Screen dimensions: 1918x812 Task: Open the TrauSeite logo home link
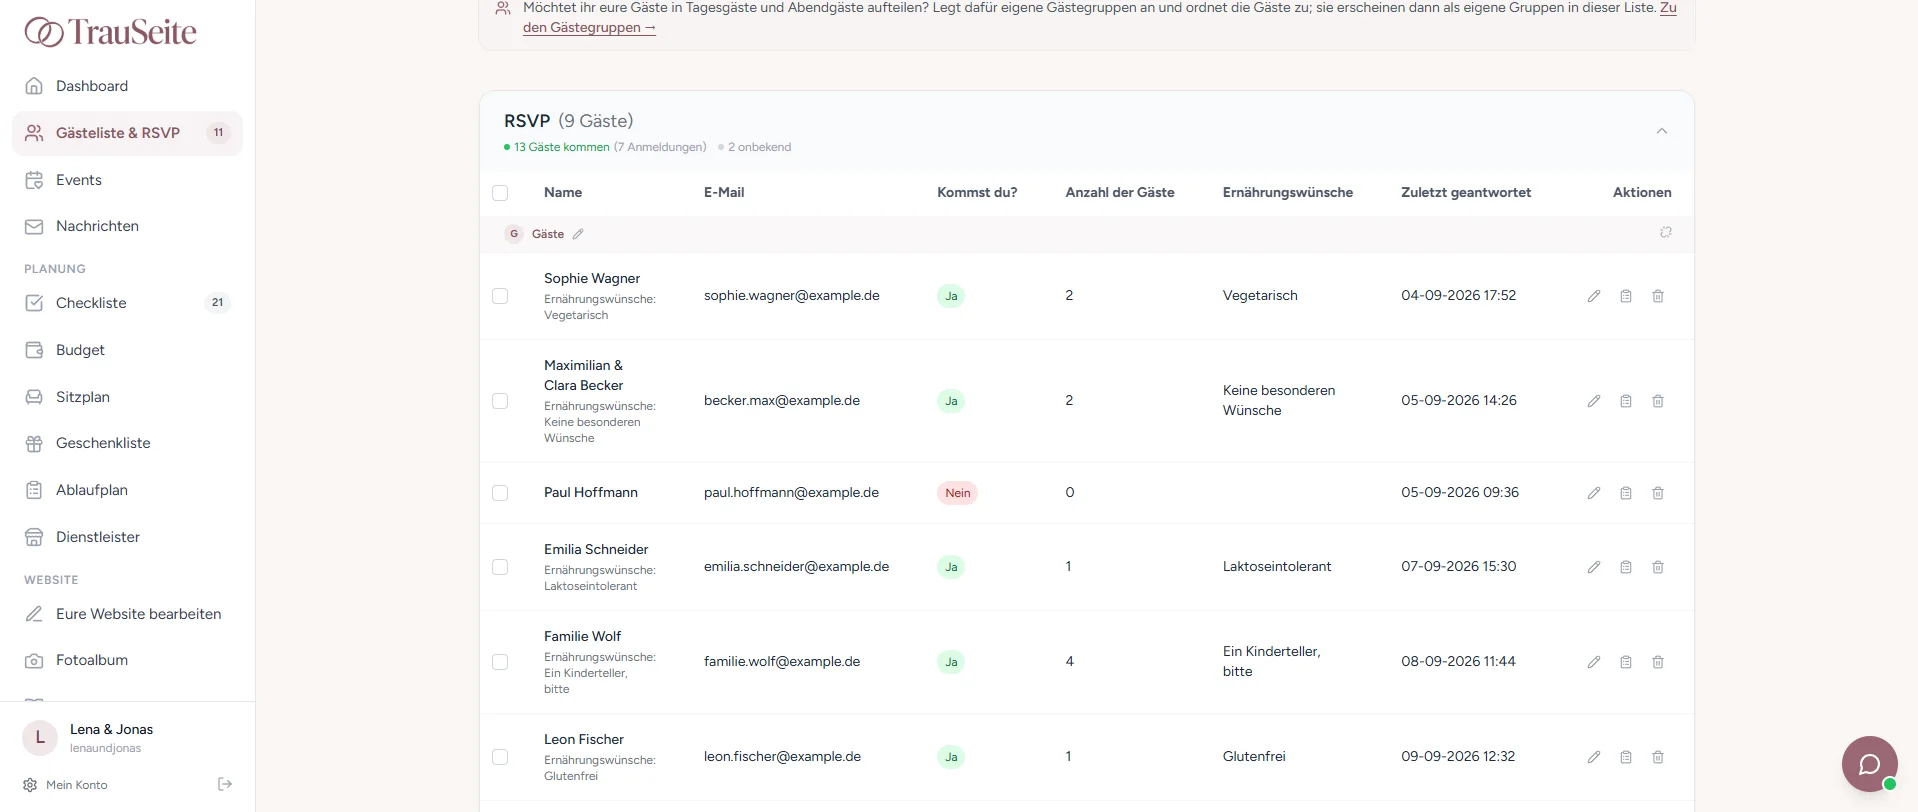pyautogui.click(x=110, y=32)
